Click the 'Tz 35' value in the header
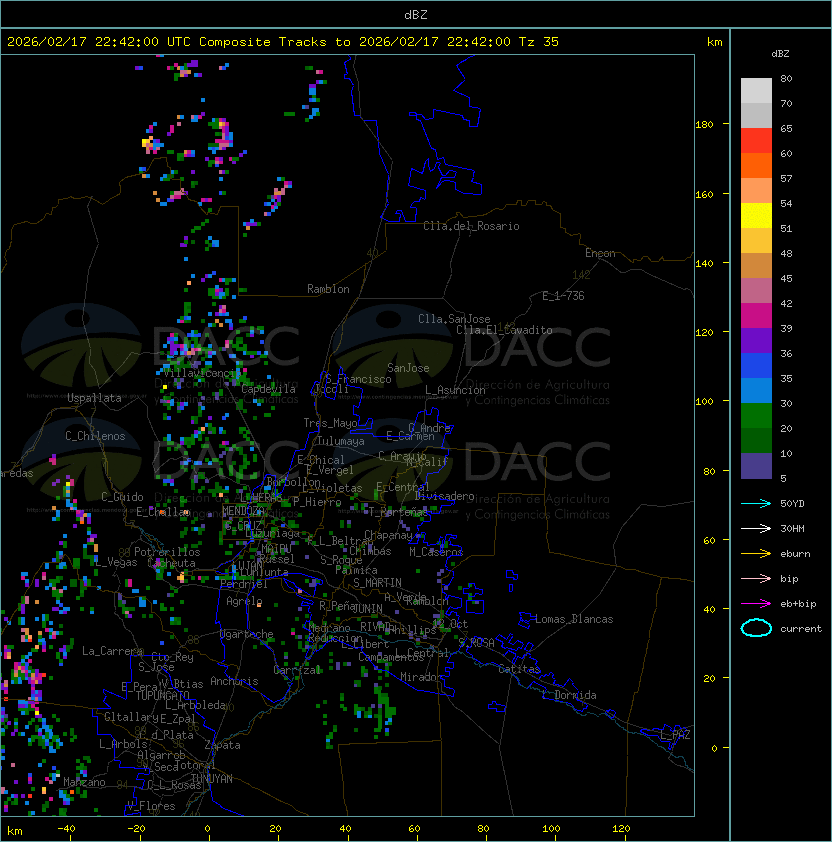This screenshot has width=832, height=842. click(x=539, y=42)
